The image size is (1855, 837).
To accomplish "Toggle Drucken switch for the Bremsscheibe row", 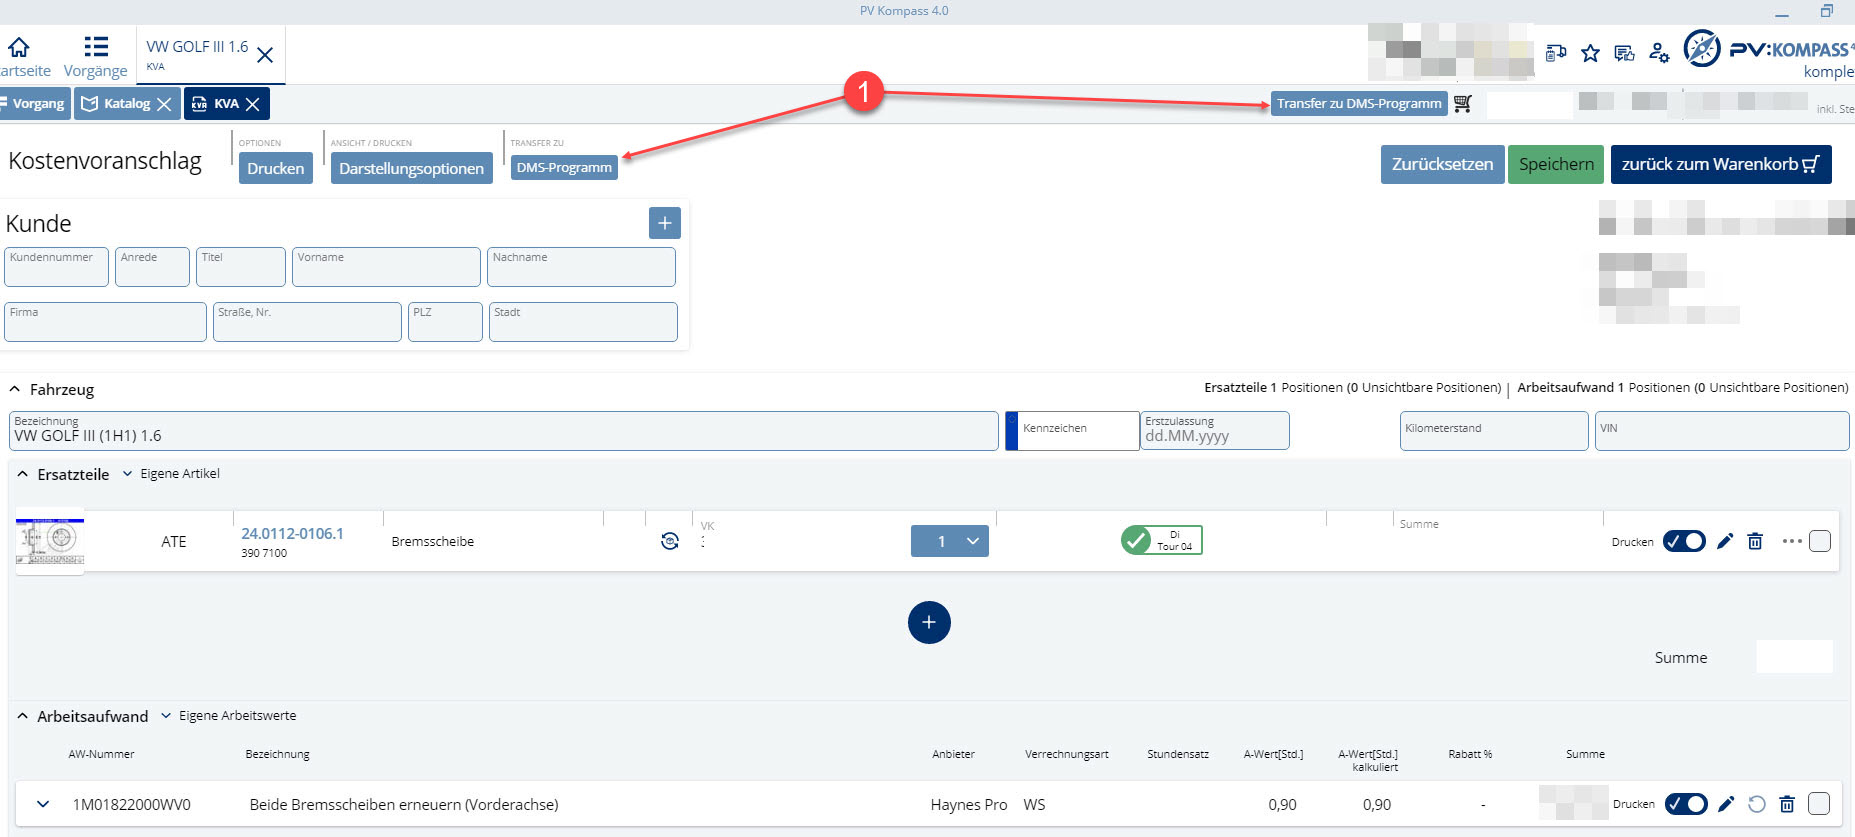I will pyautogui.click(x=1685, y=541).
